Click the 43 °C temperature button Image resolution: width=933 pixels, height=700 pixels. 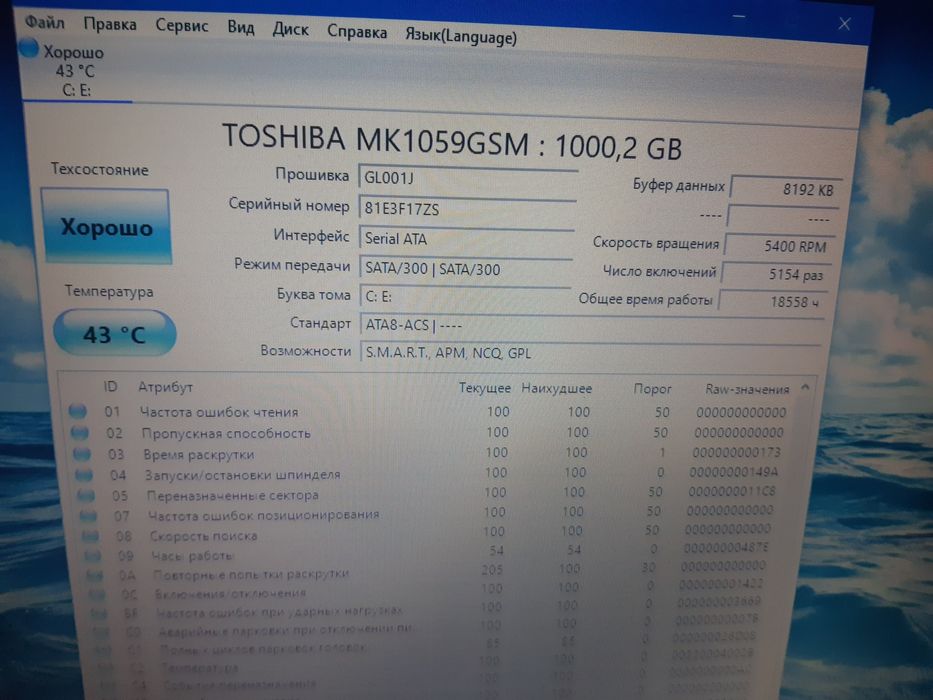tap(114, 334)
